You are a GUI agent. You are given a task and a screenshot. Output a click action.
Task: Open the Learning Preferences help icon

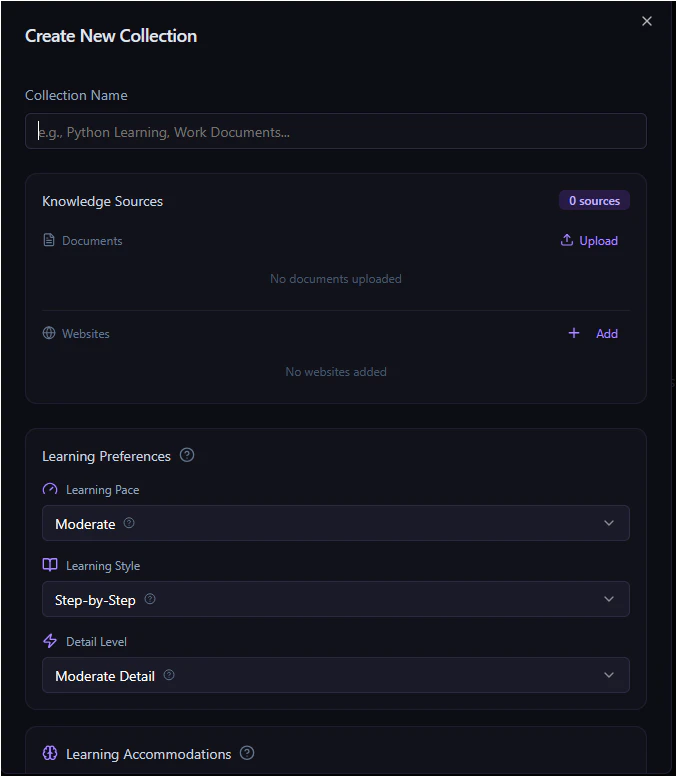click(x=187, y=455)
